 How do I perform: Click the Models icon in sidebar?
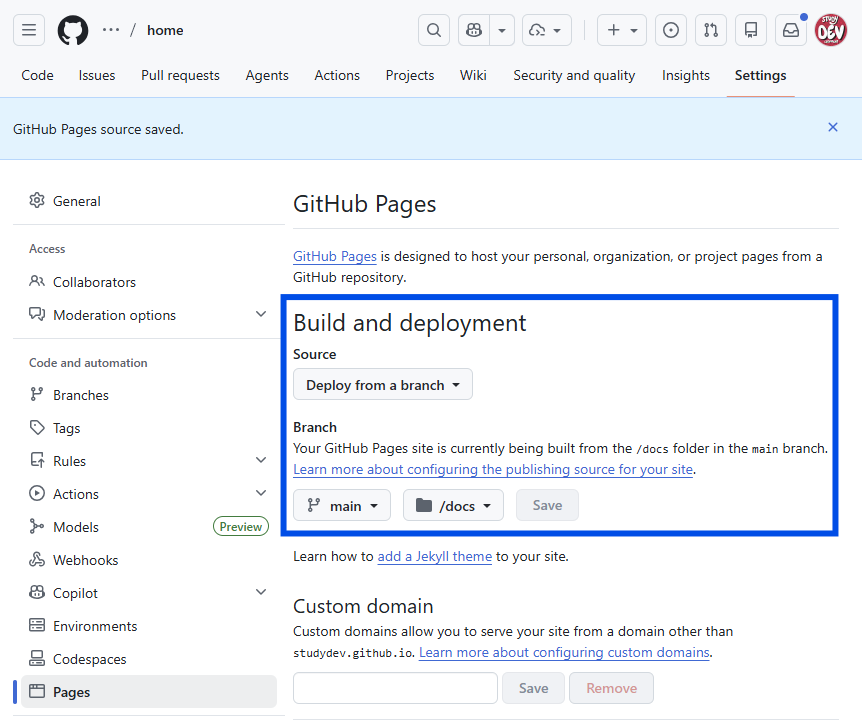(37, 527)
